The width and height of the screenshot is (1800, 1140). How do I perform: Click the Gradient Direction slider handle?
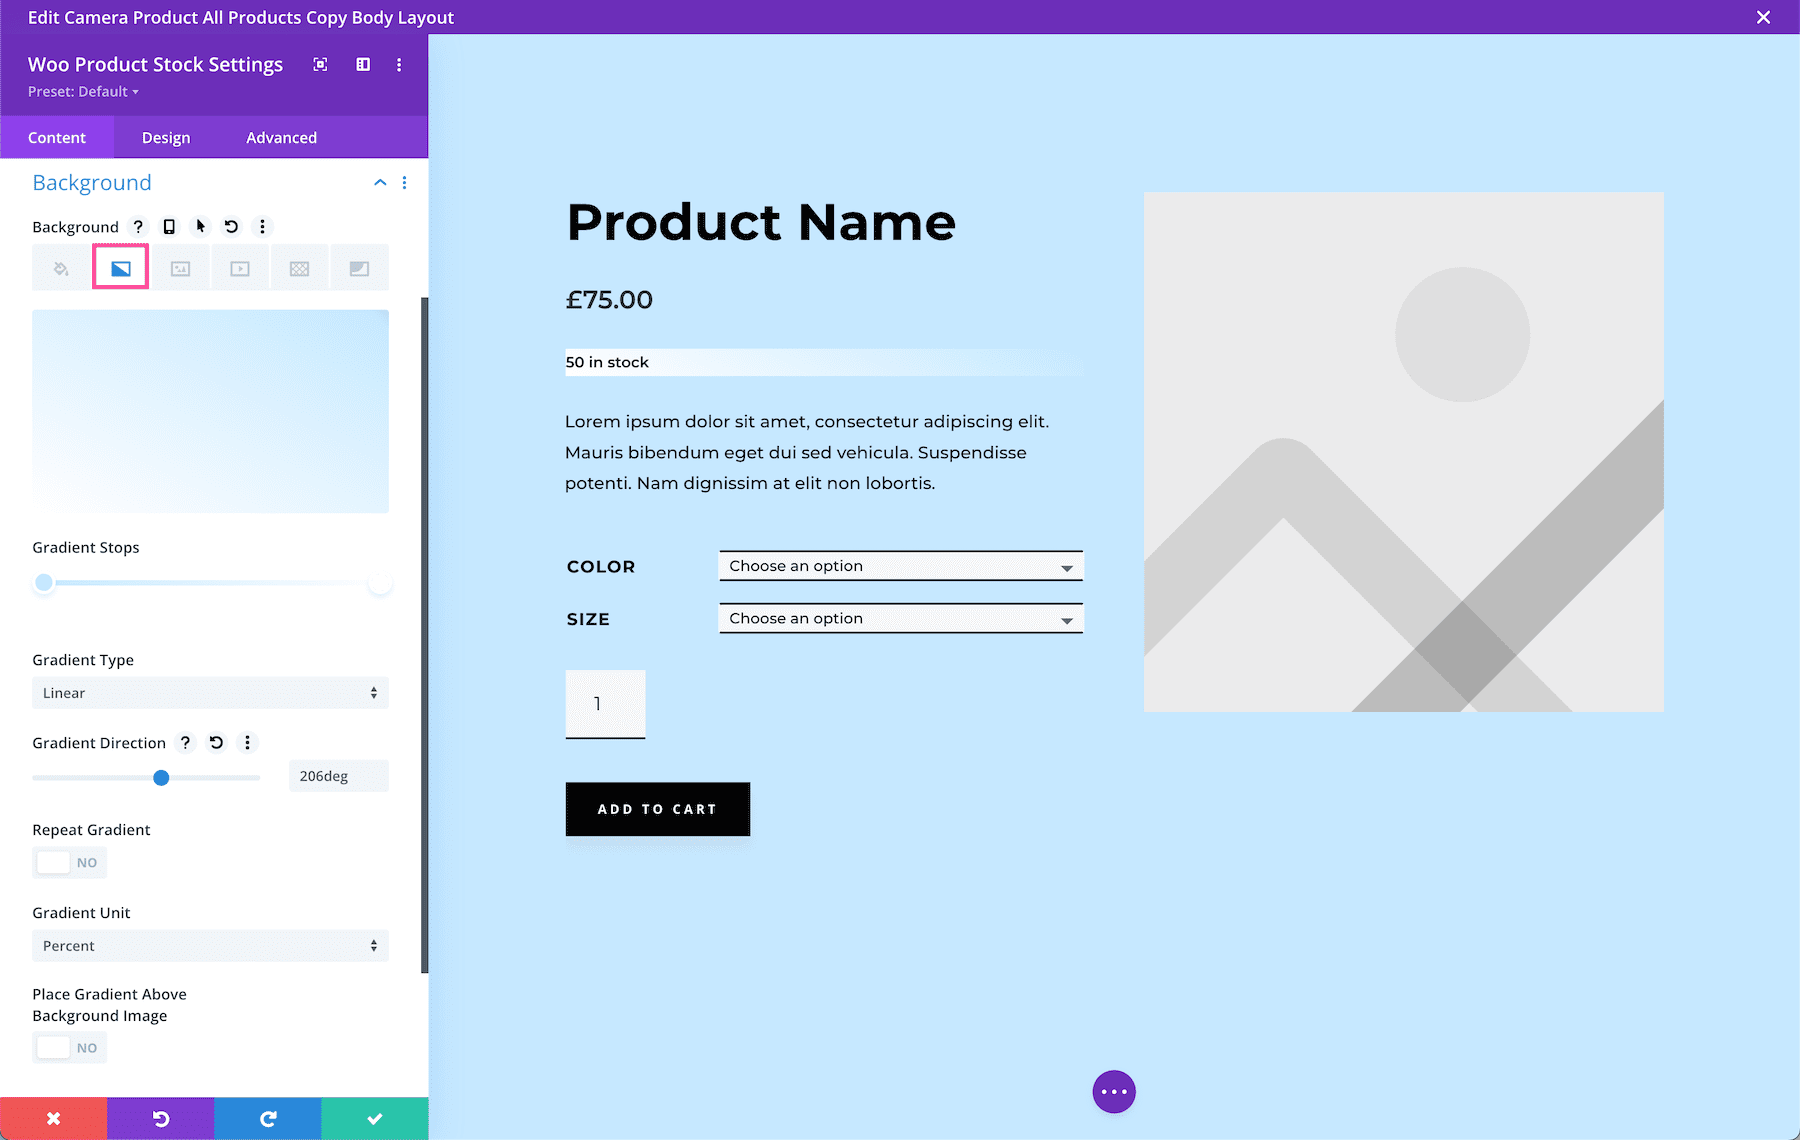[163, 777]
